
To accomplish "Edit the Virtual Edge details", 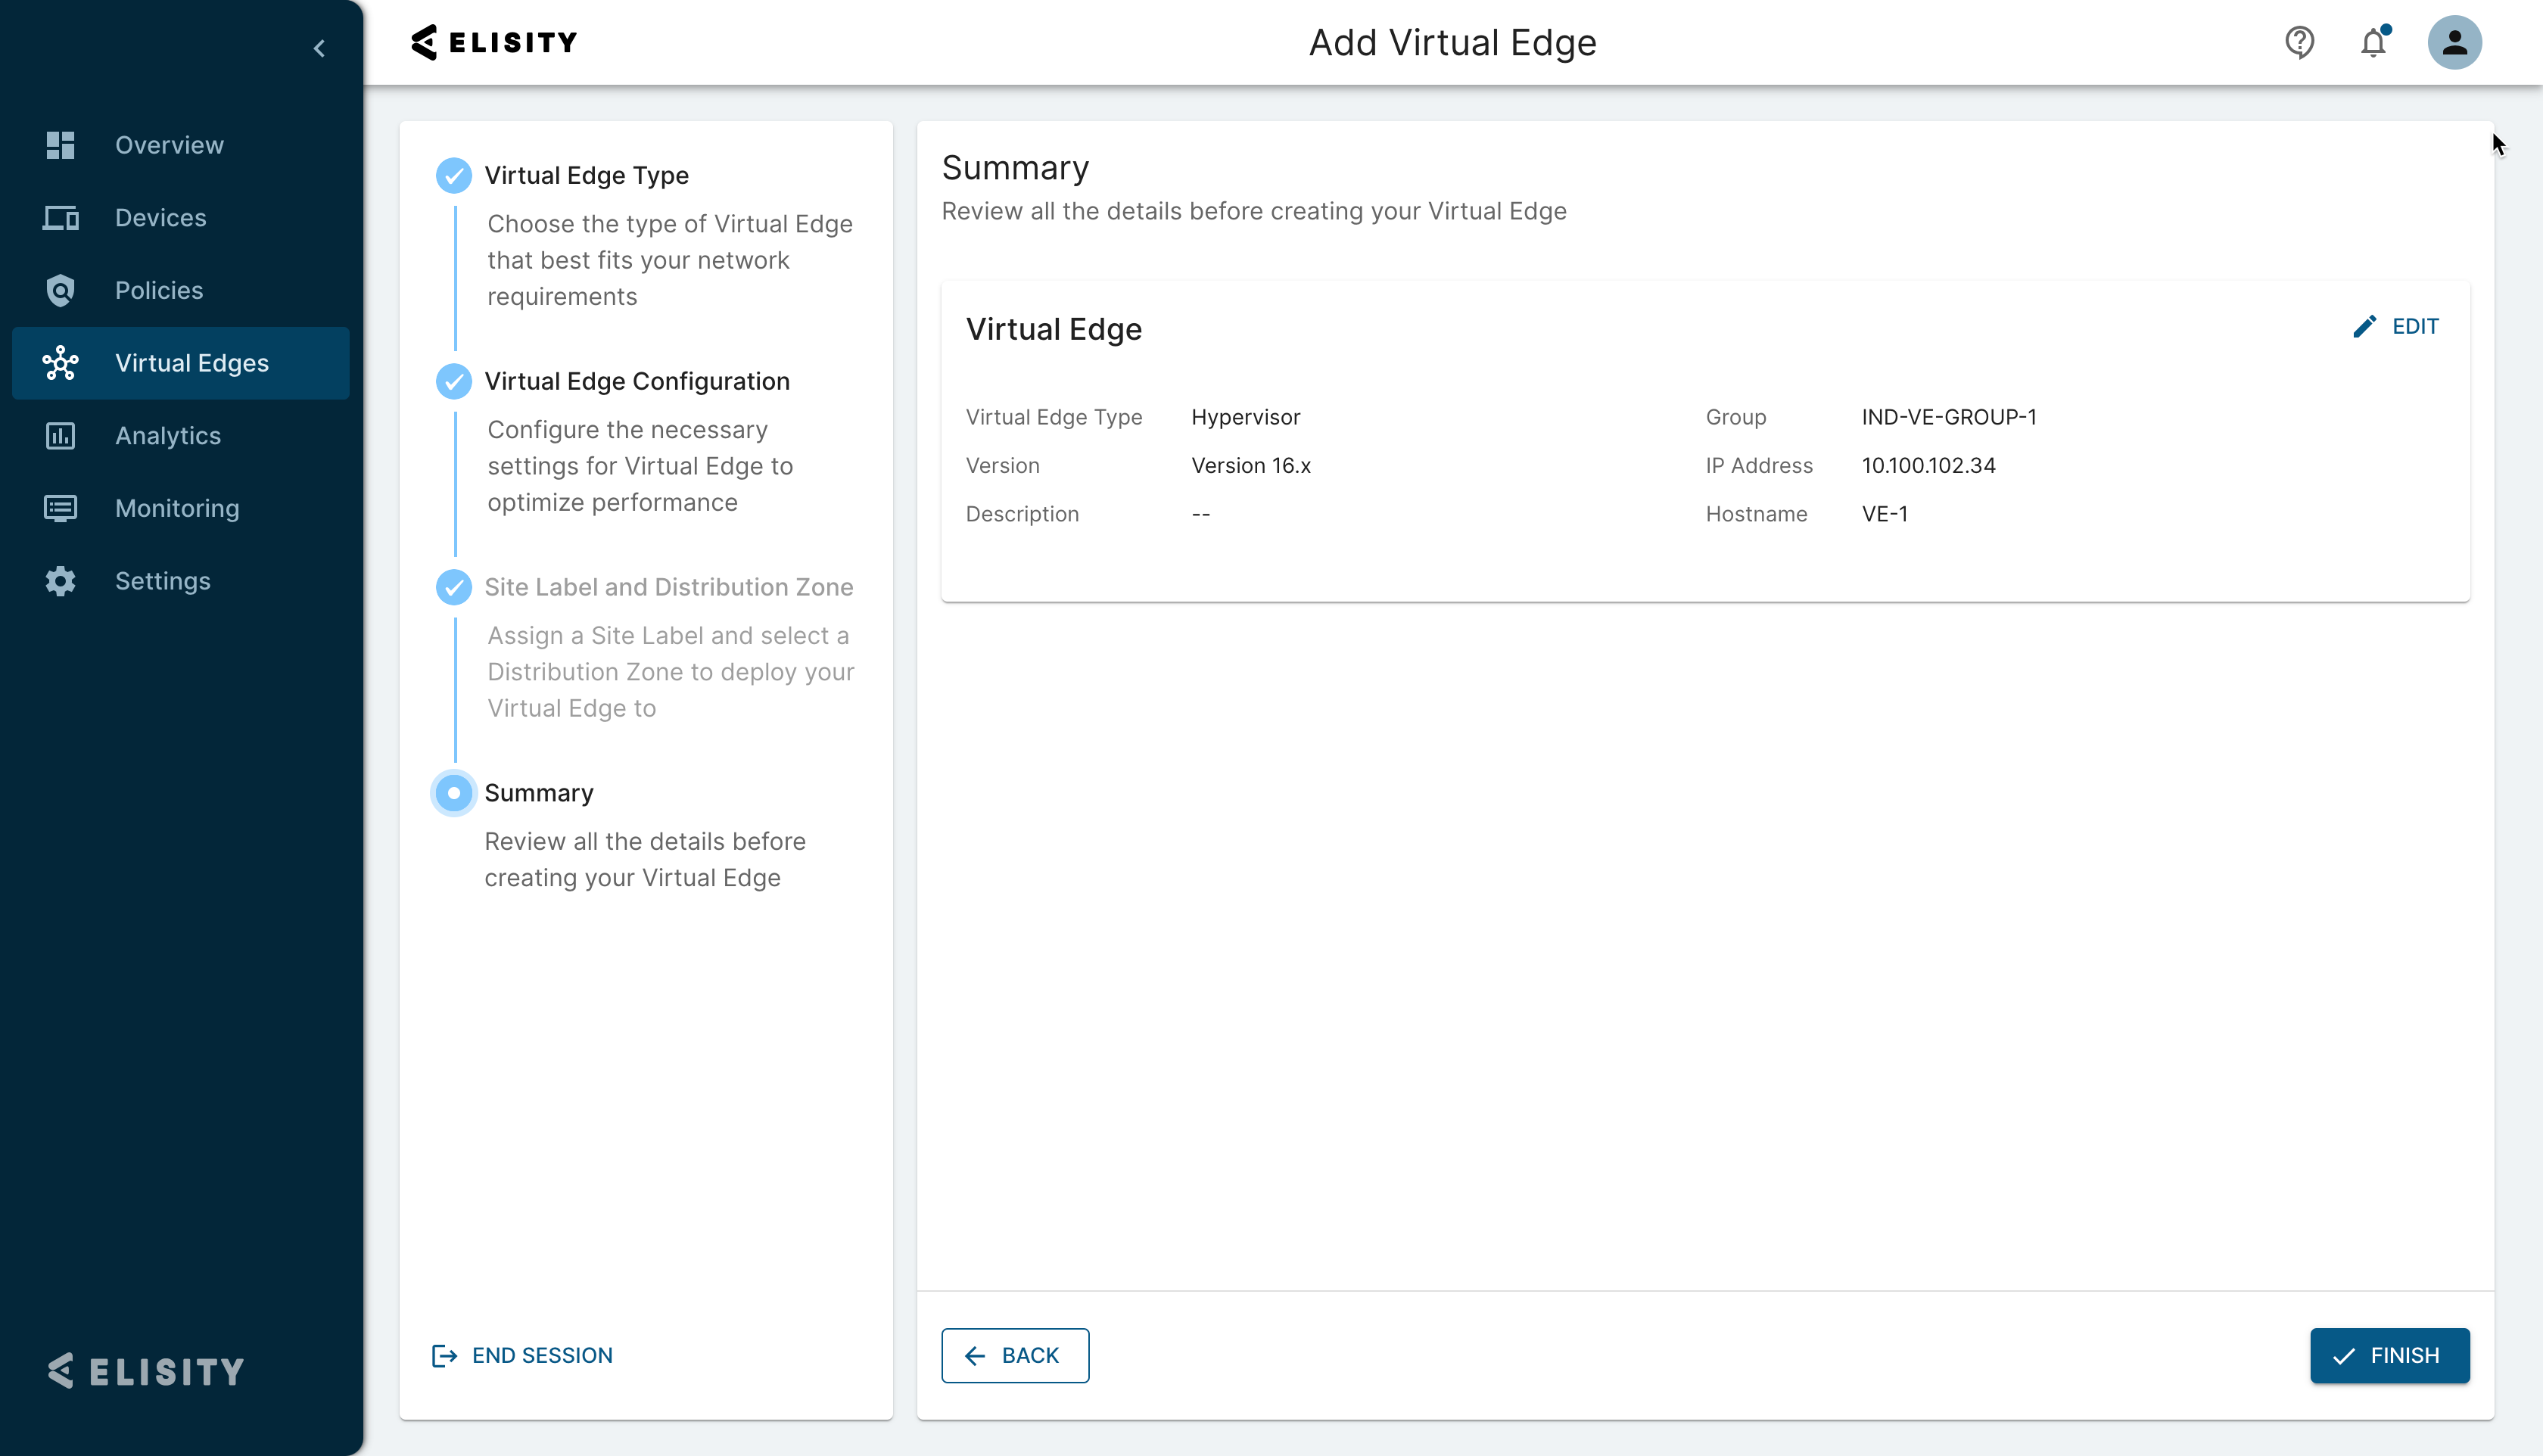I will click(2396, 327).
